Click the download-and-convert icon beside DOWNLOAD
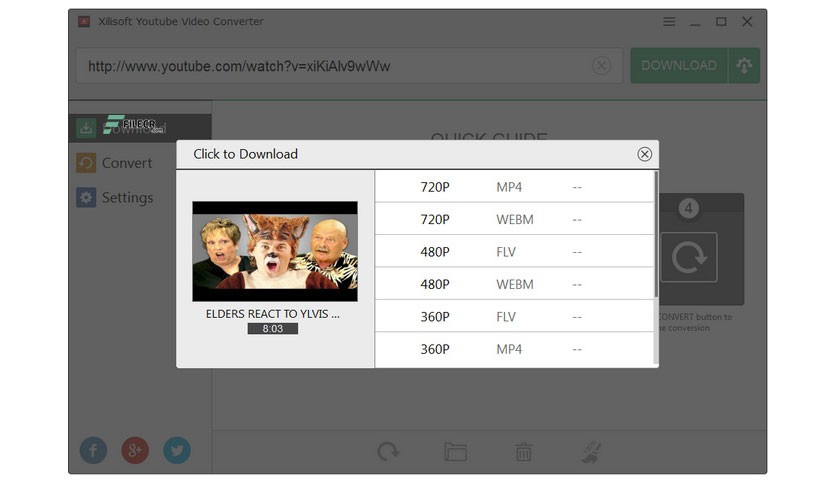 744,66
